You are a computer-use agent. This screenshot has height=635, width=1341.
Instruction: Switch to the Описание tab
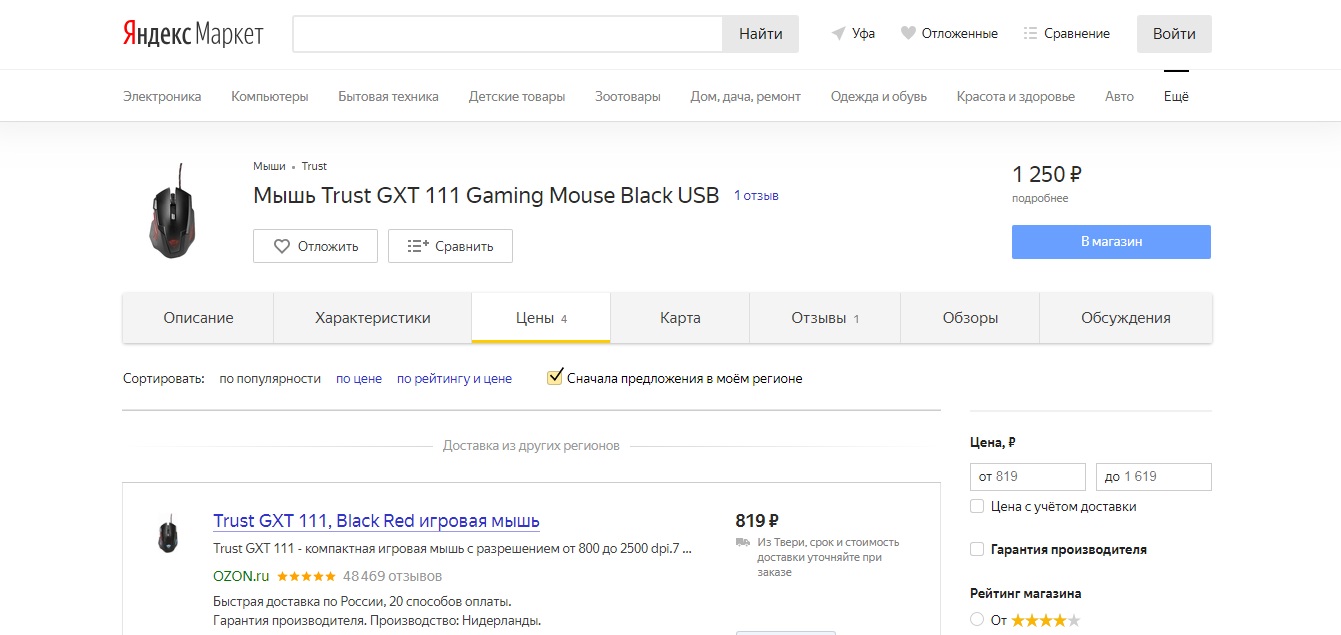point(198,318)
